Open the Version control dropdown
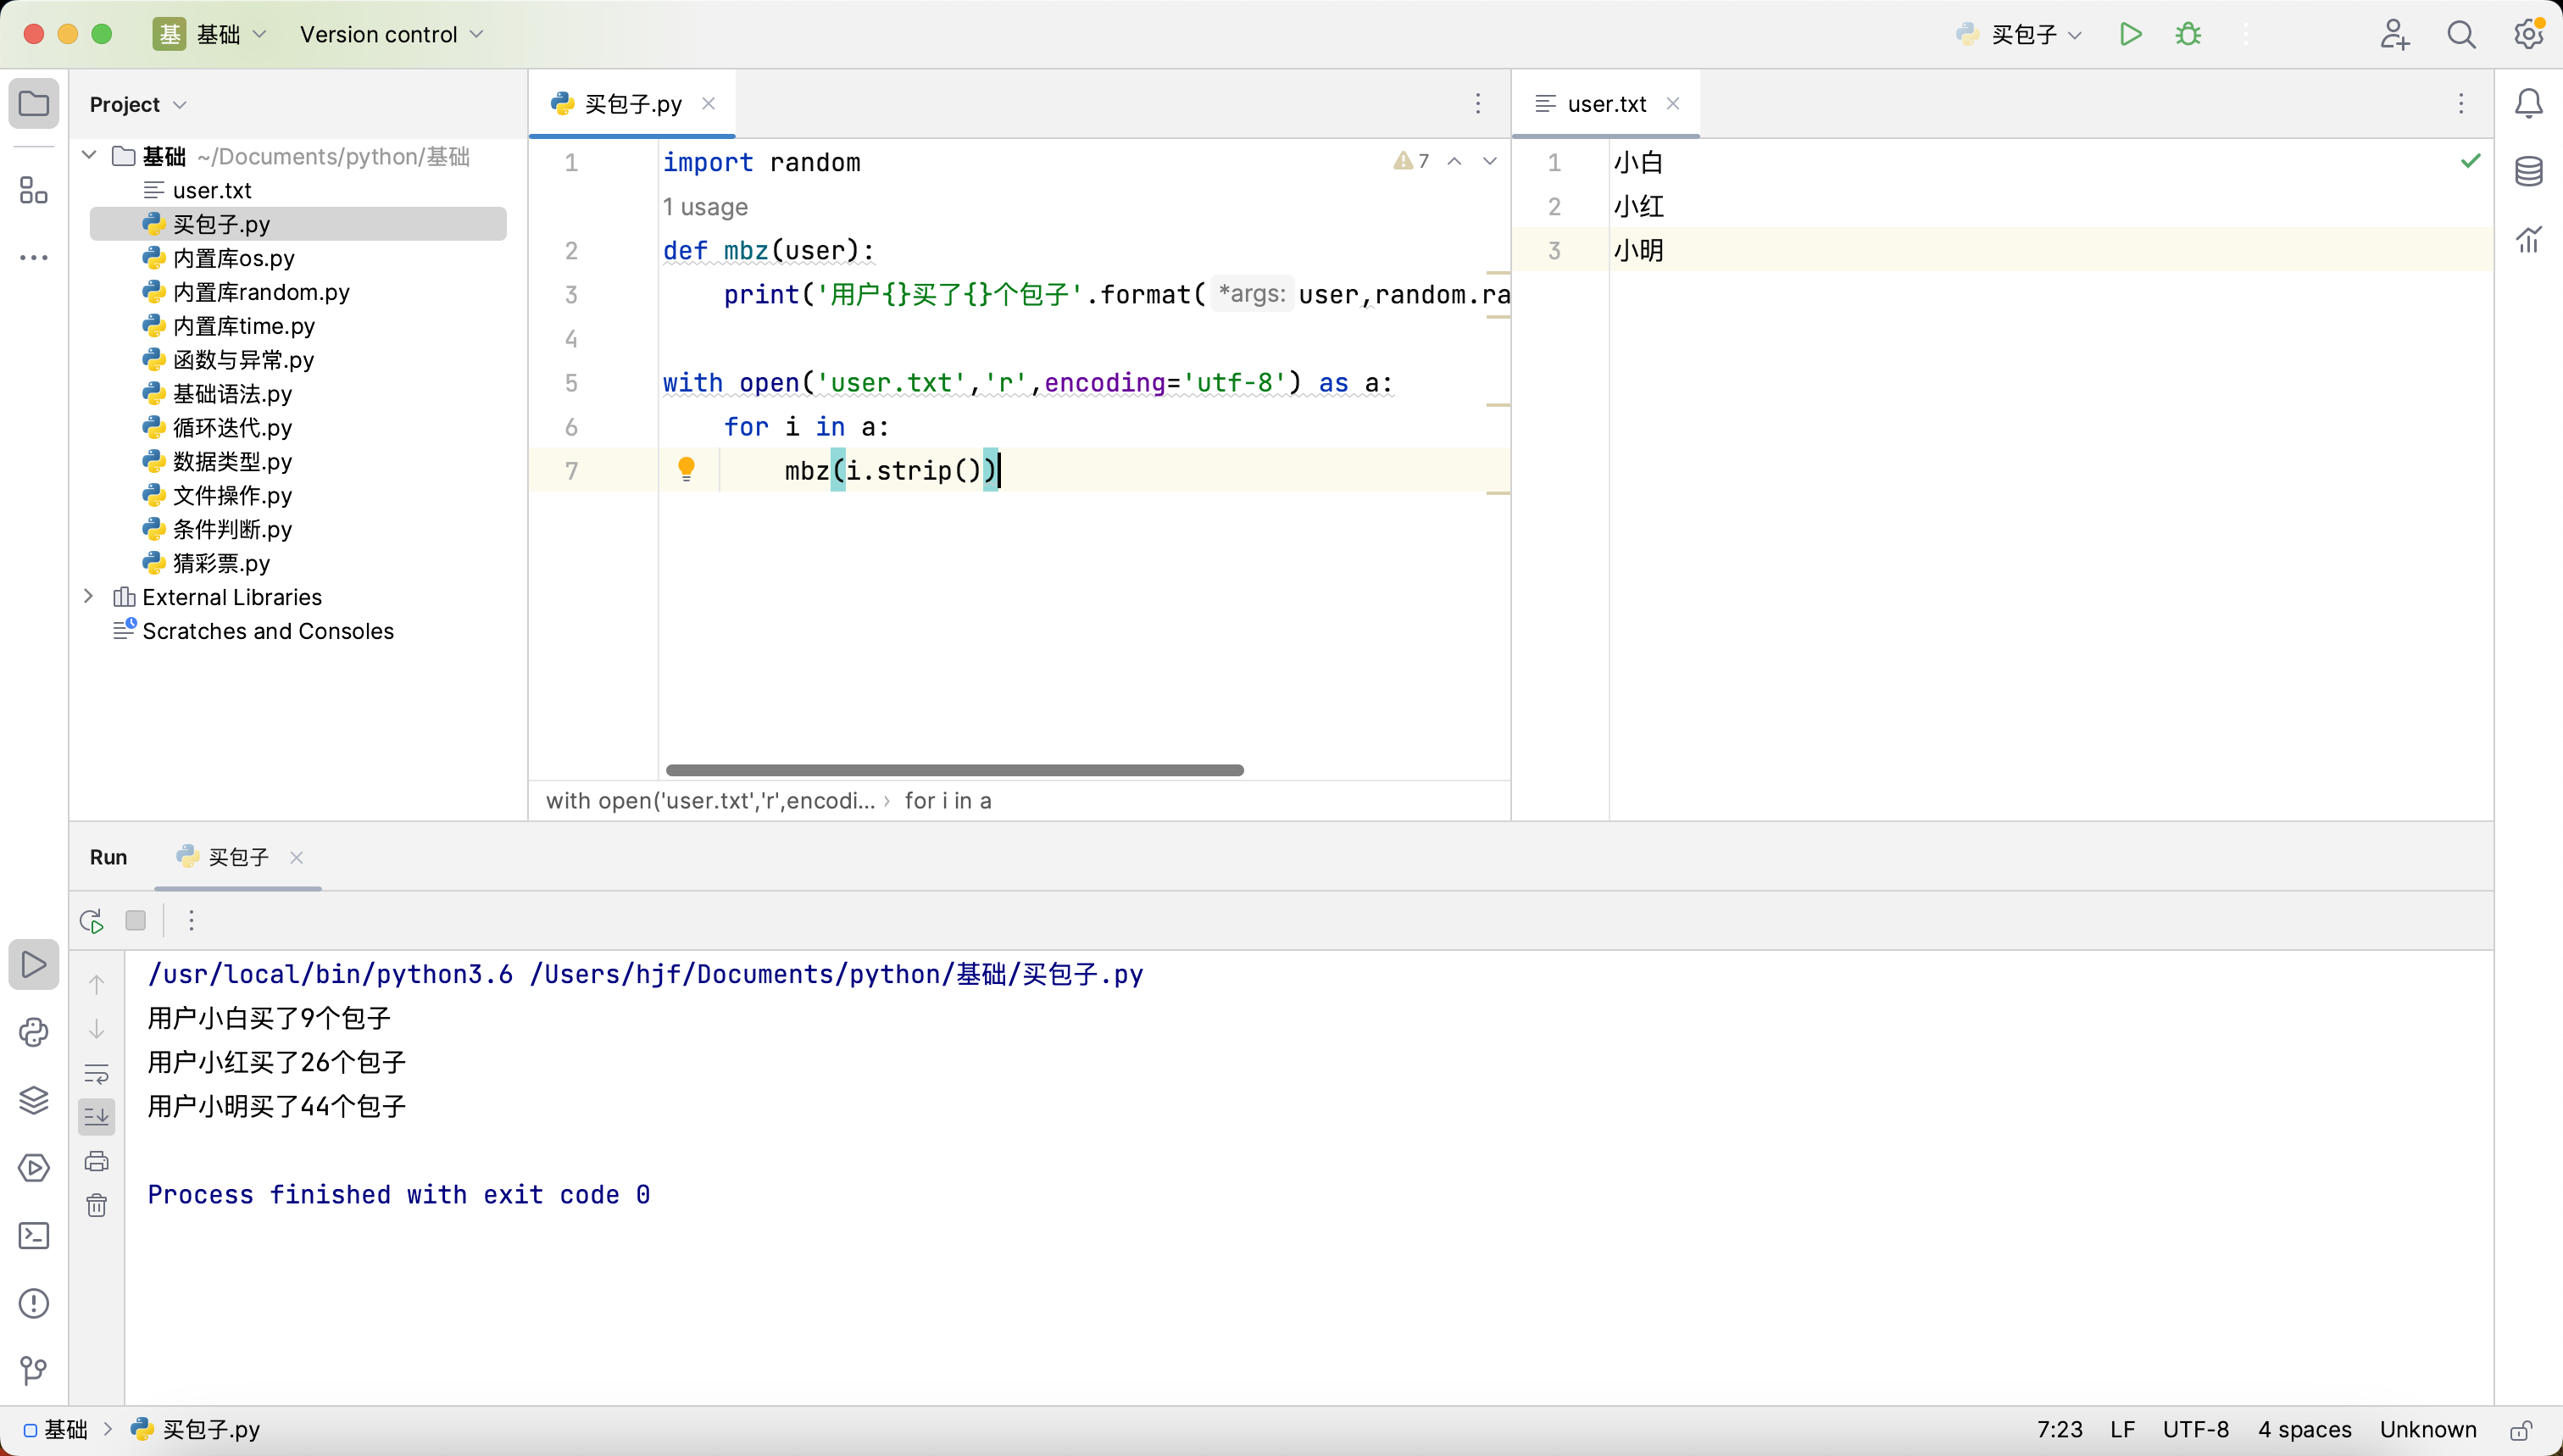The image size is (2563, 1456). coord(391,34)
